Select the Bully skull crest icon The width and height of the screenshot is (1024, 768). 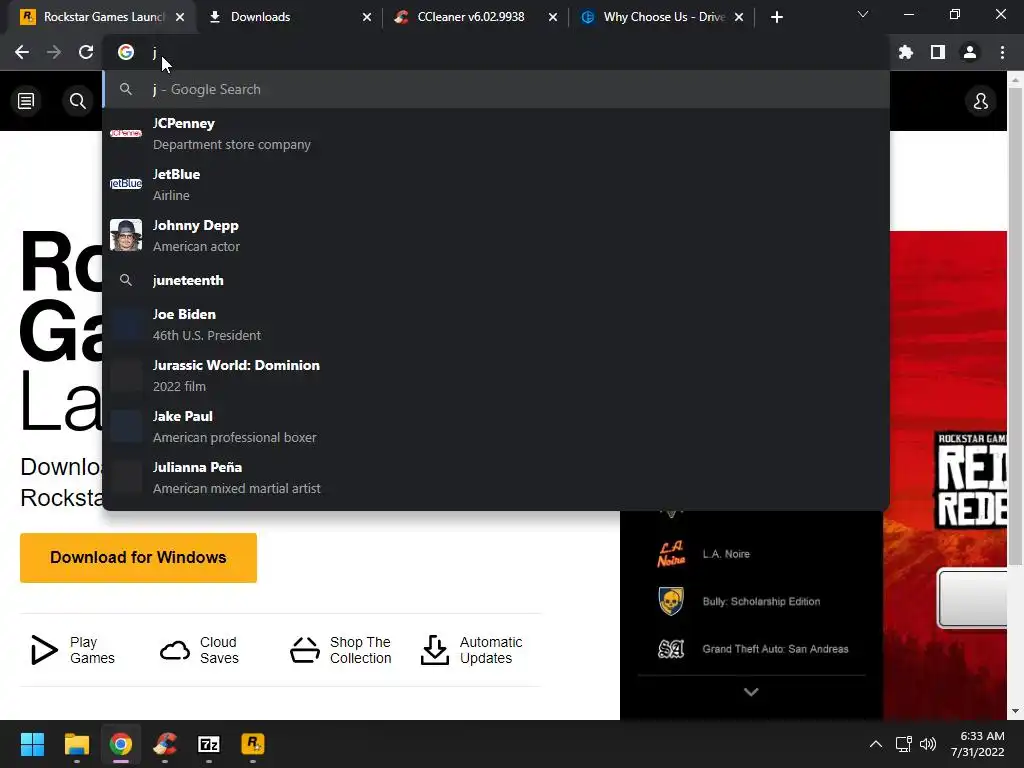671,601
